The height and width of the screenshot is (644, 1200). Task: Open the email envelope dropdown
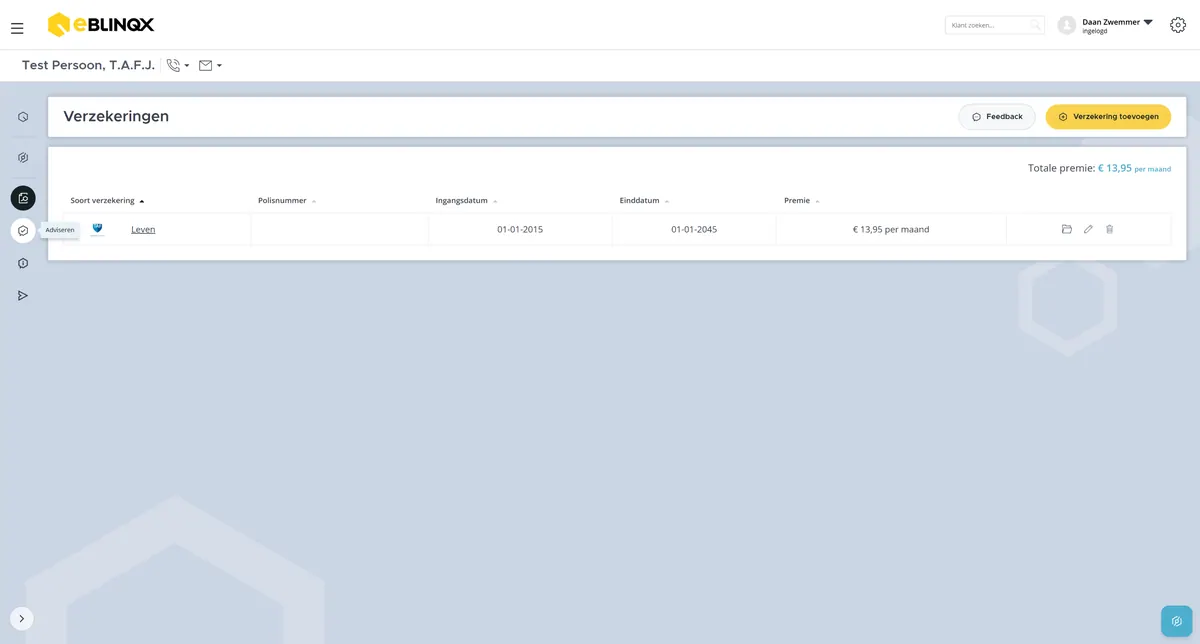[210, 66]
